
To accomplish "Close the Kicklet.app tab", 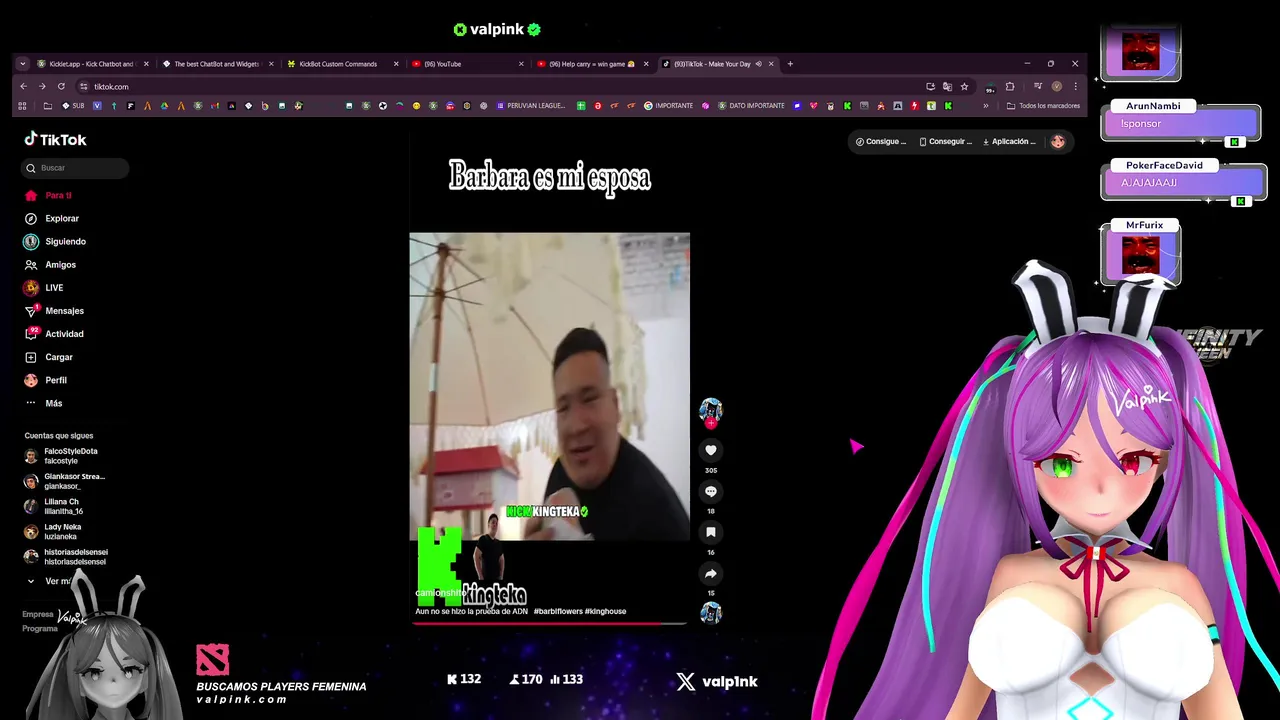I will pos(146,64).
